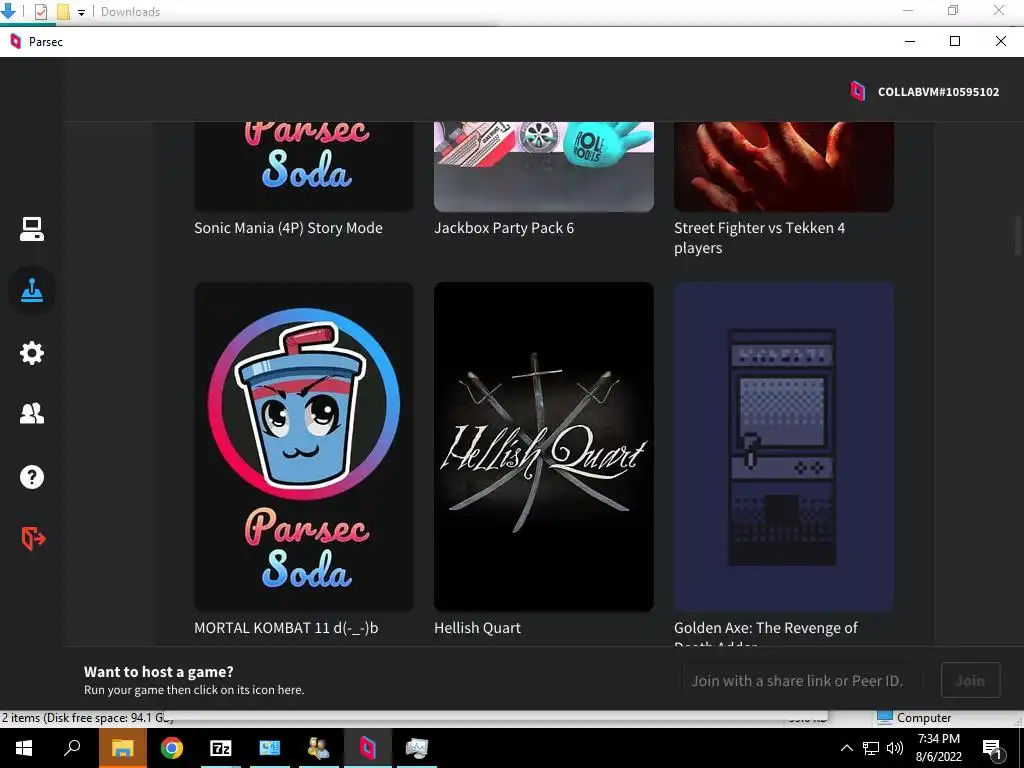Open the Golden Axe arcade cabinet thumbnail
1024x768 pixels.
click(784, 447)
